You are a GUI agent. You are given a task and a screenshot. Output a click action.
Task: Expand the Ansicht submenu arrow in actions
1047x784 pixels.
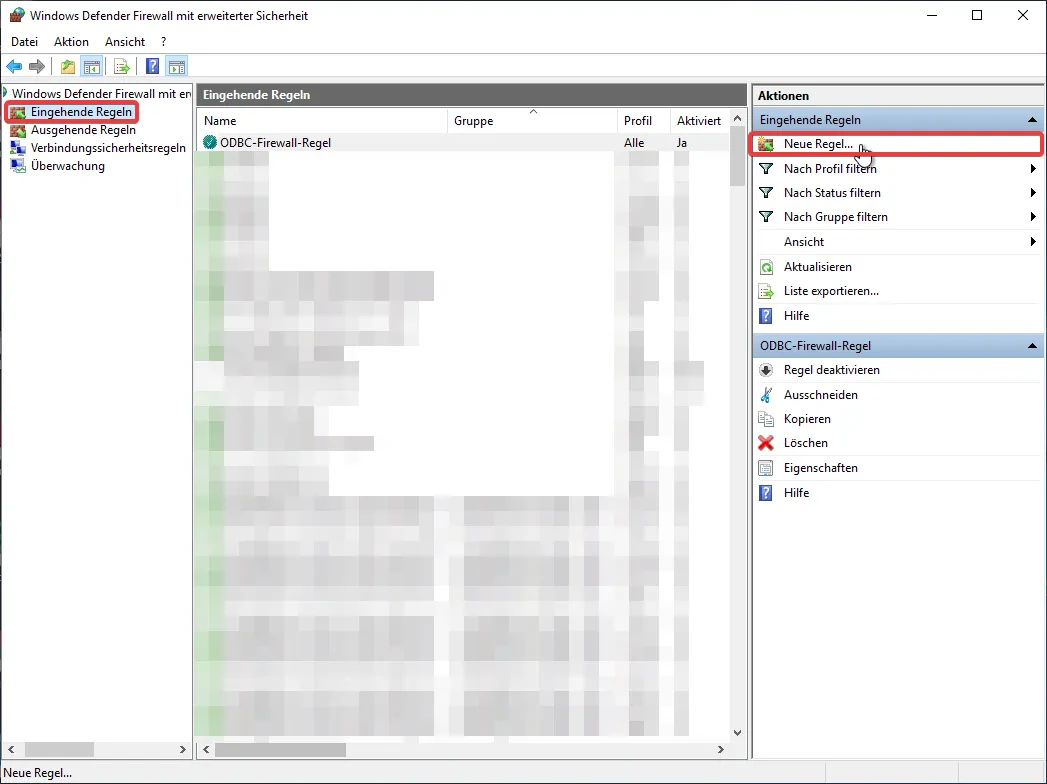click(x=1033, y=241)
